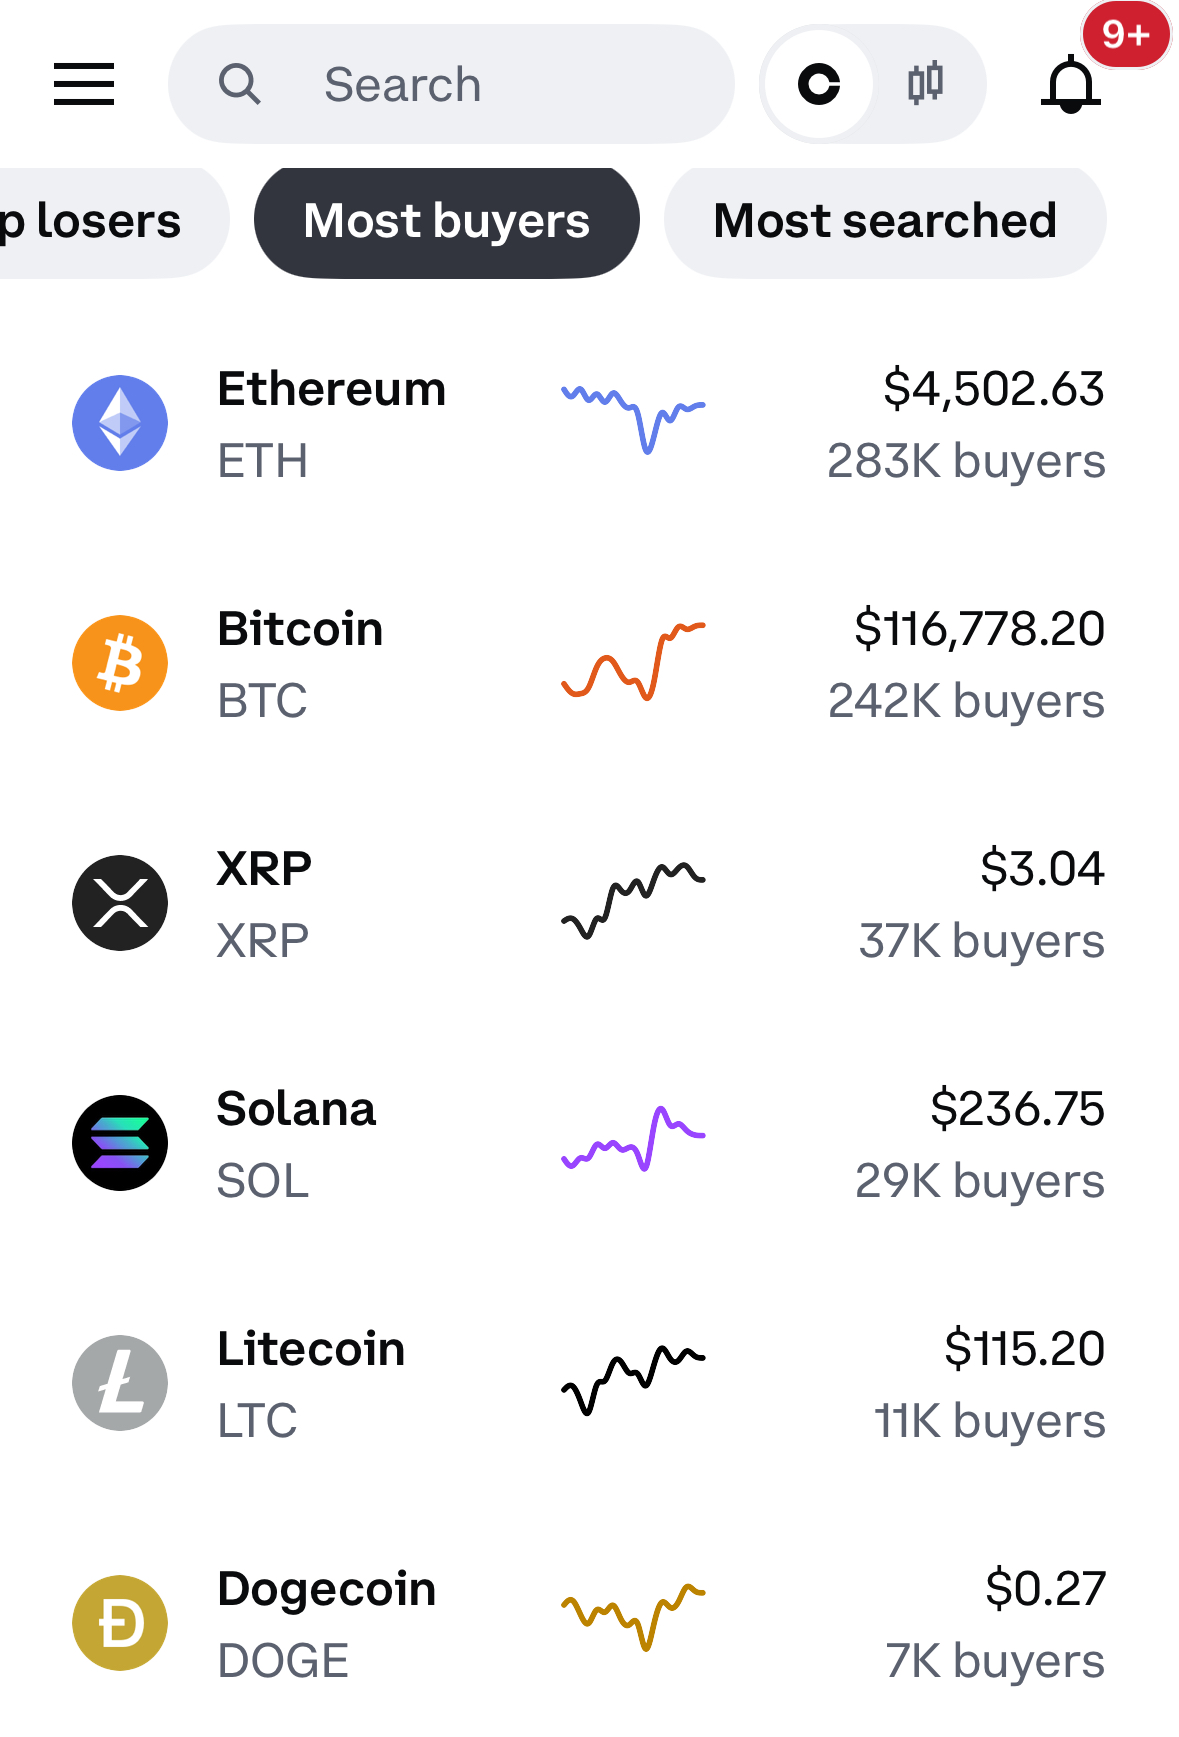The width and height of the screenshot is (1179, 1737).
Task: Select the Most buyers tab
Action: 447,221
